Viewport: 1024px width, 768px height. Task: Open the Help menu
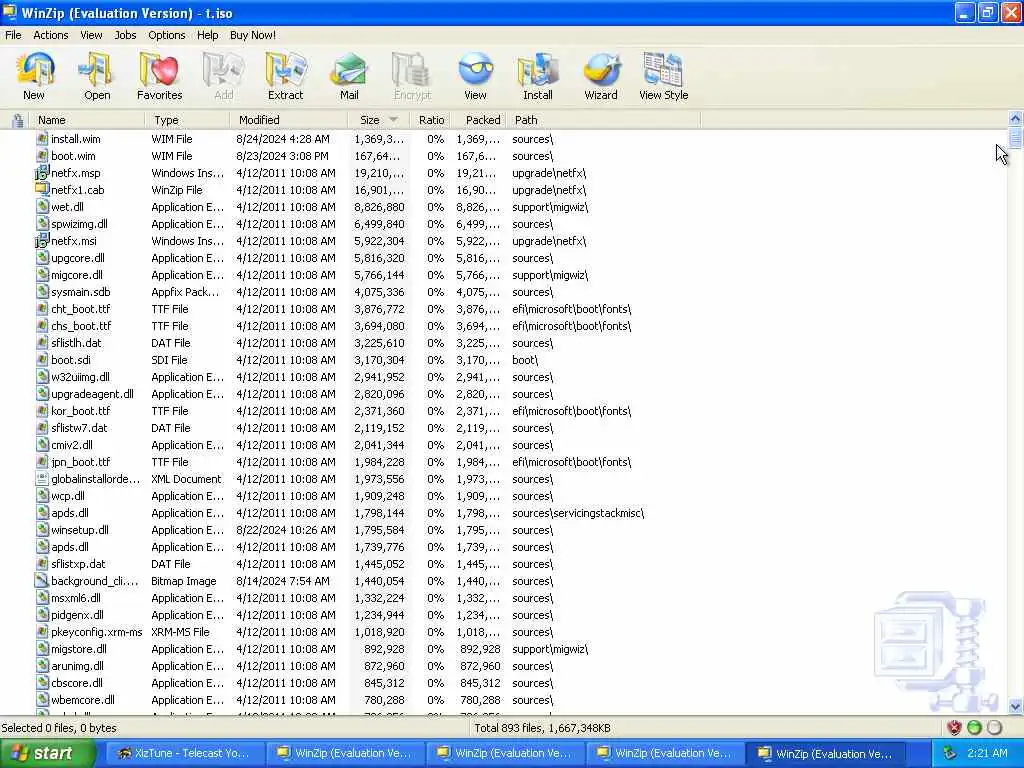pos(208,35)
